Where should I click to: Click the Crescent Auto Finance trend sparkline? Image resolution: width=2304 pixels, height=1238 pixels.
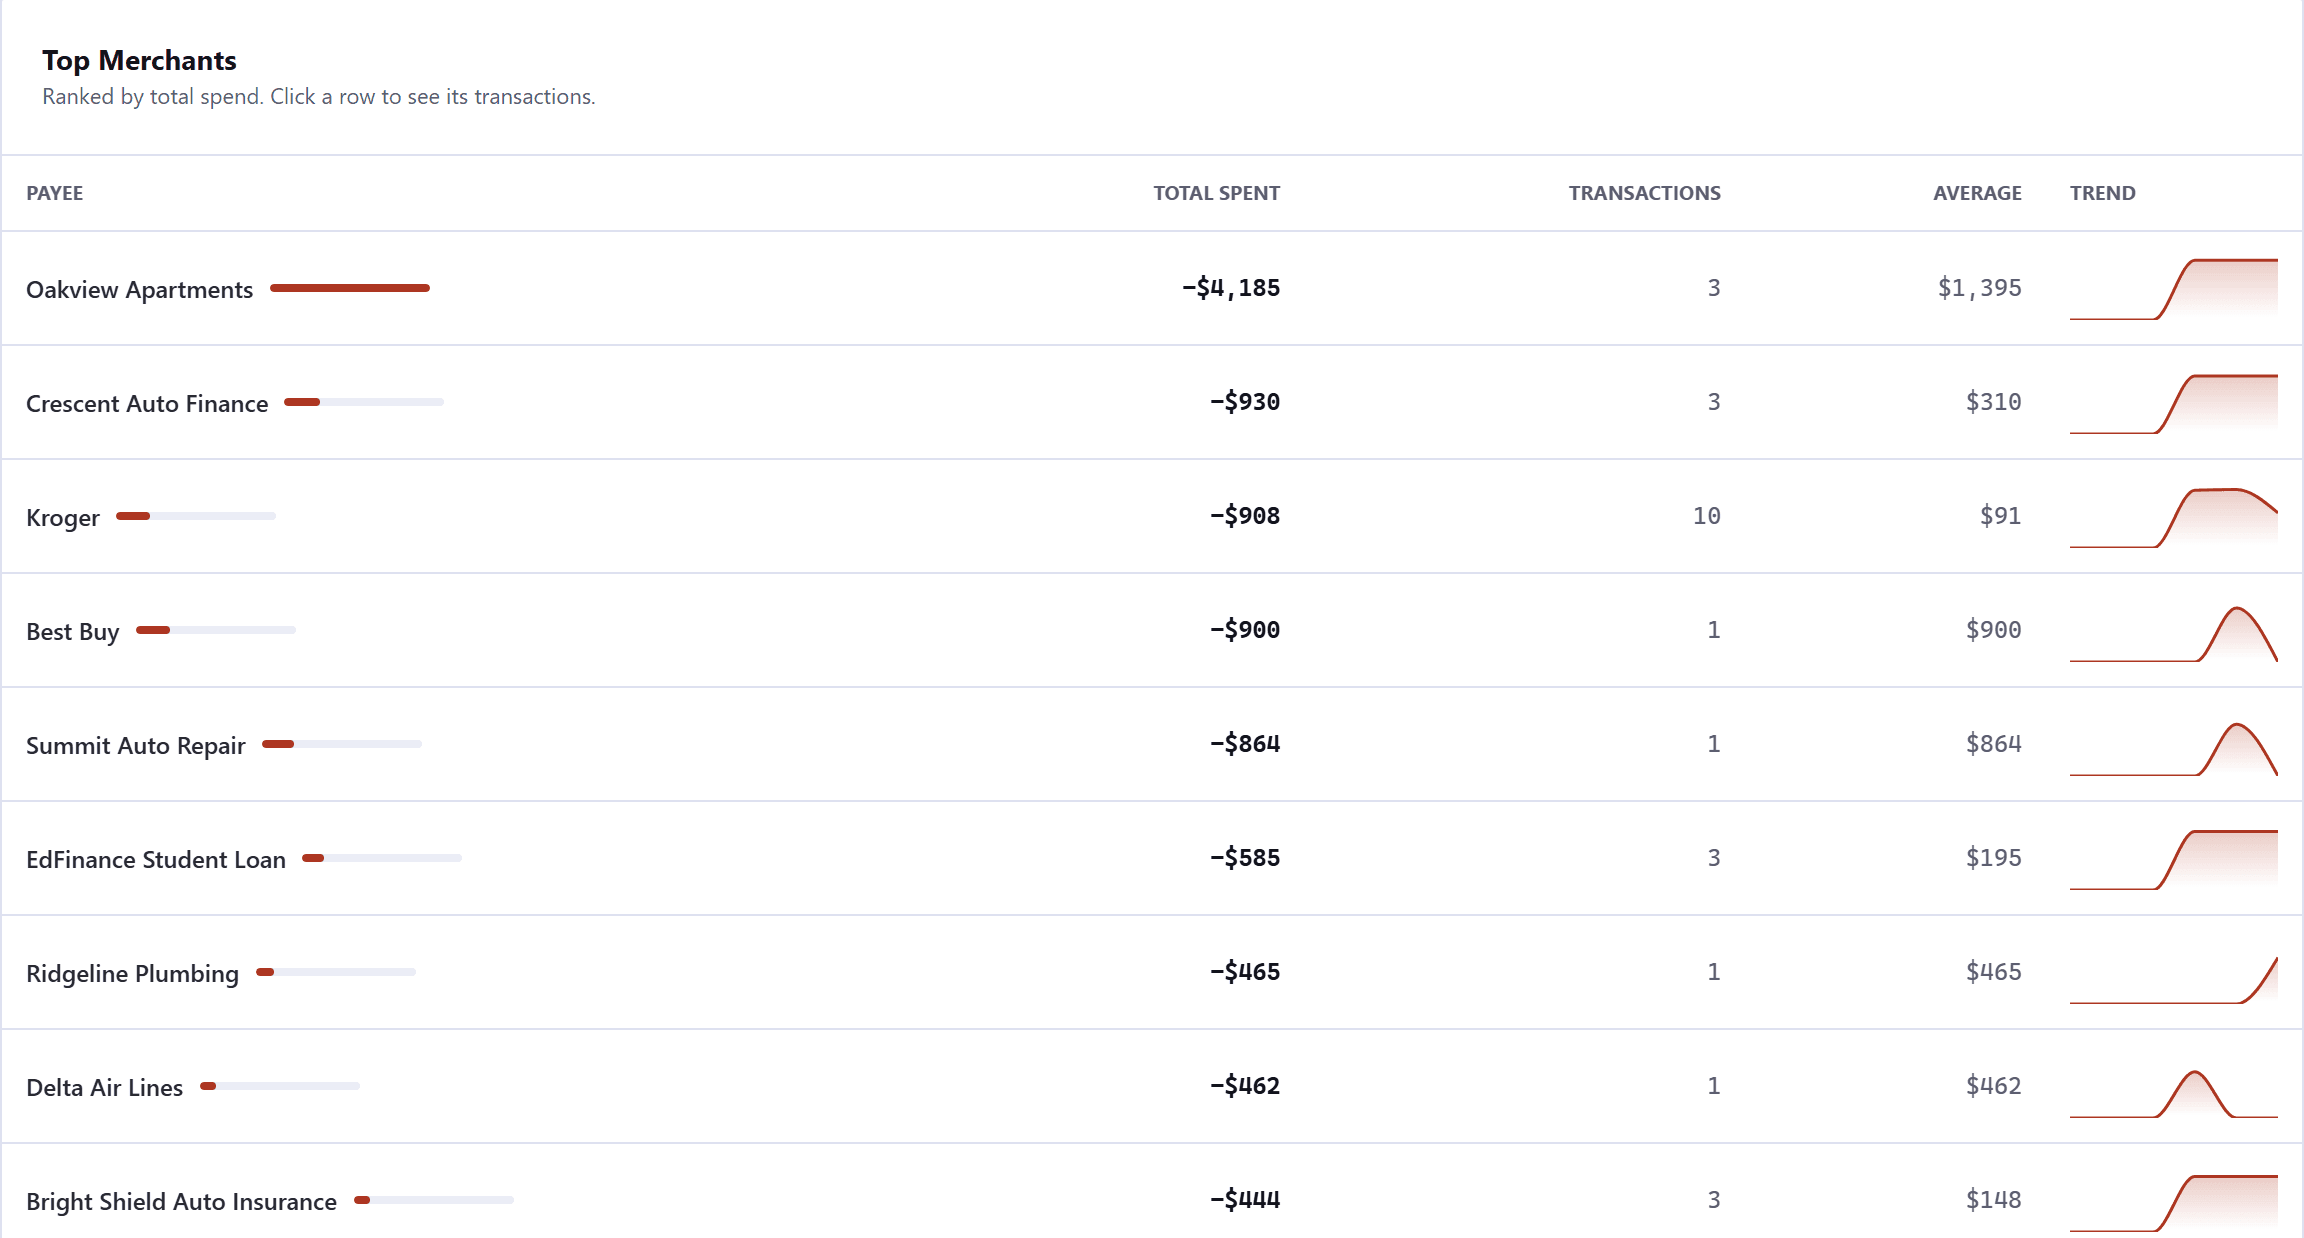pyautogui.click(x=2174, y=402)
